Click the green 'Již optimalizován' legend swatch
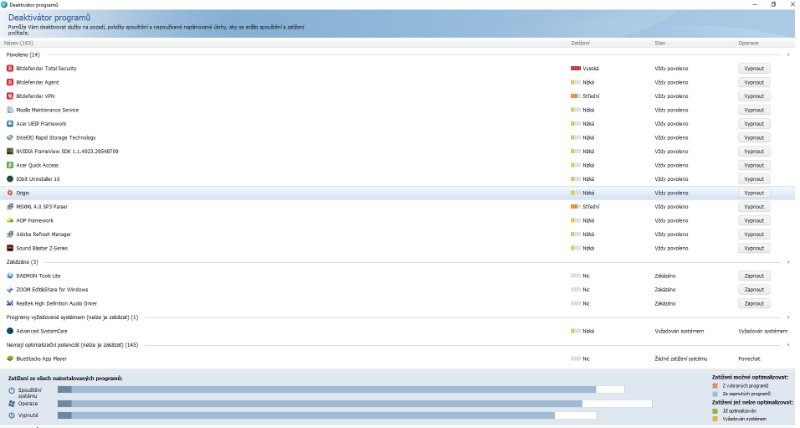This screenshot has height=428, width=800. coord(715,411)
